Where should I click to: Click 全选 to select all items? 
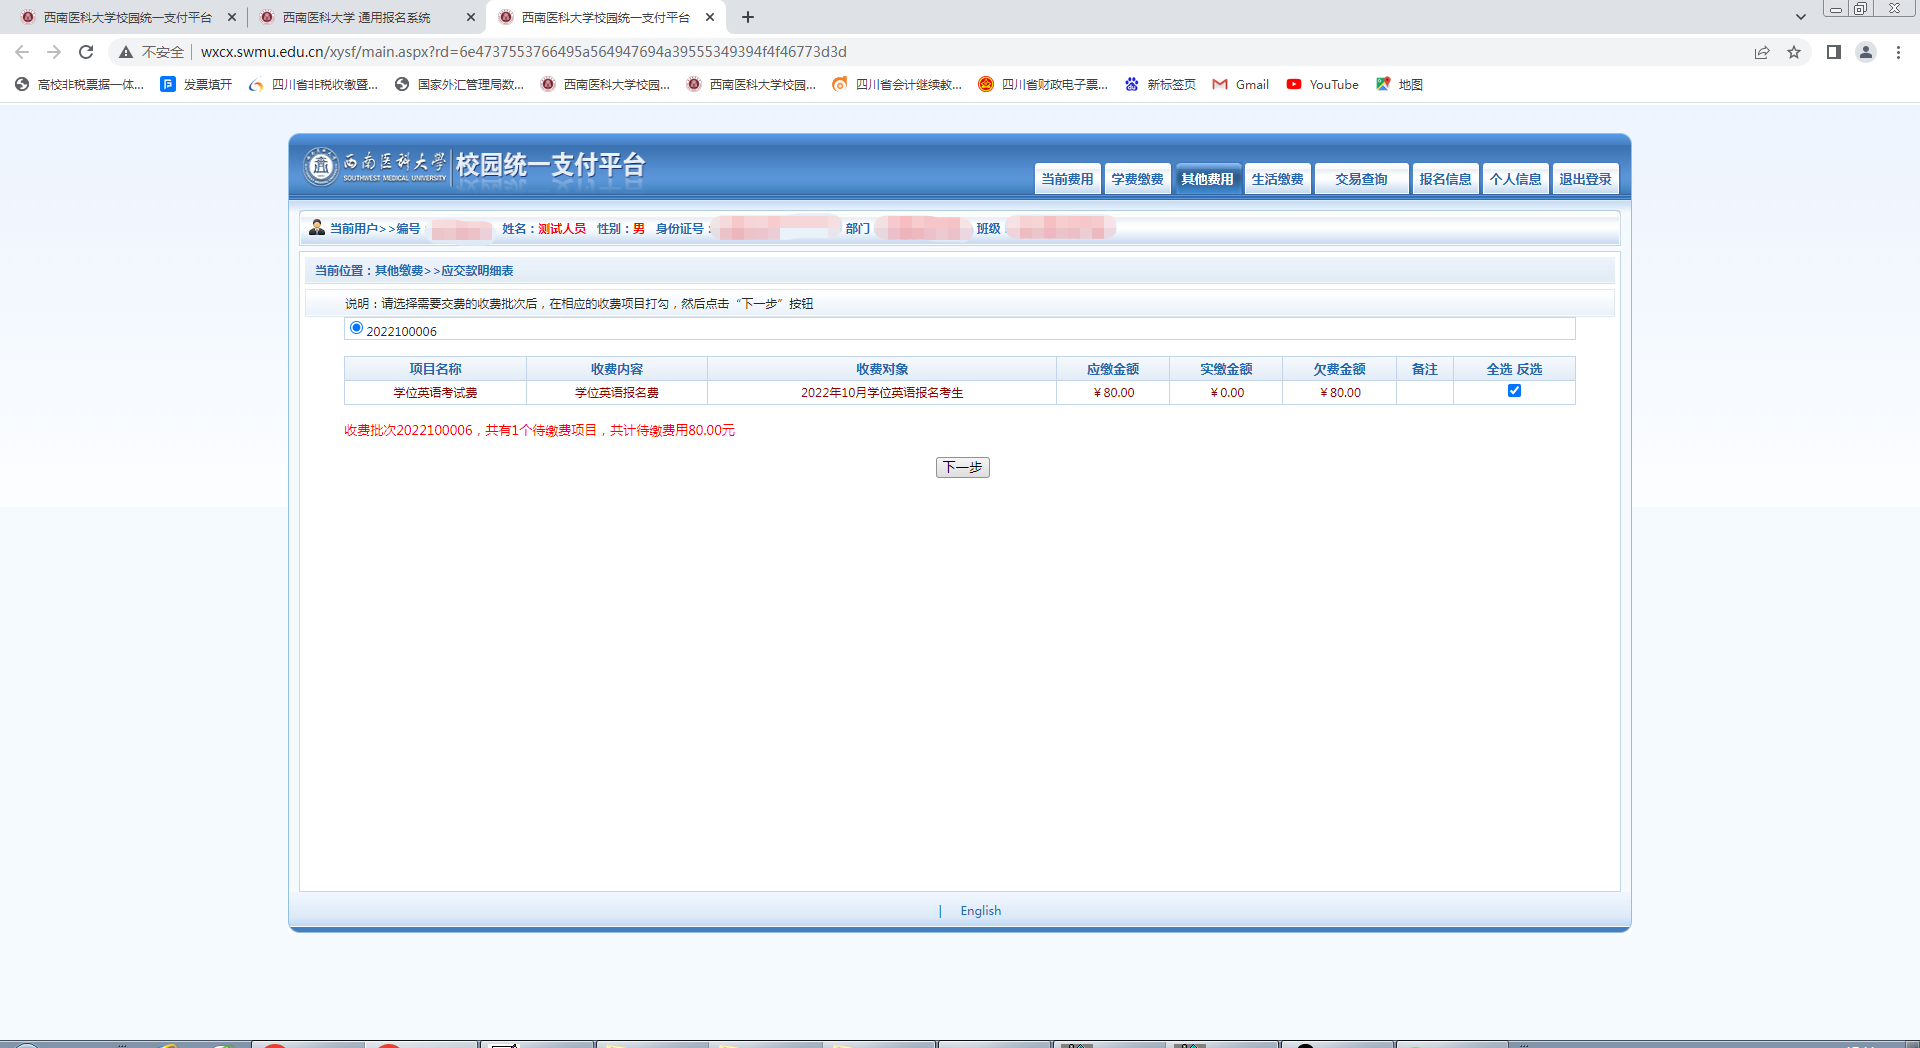pyautogui.click(x=1499, y=369)
